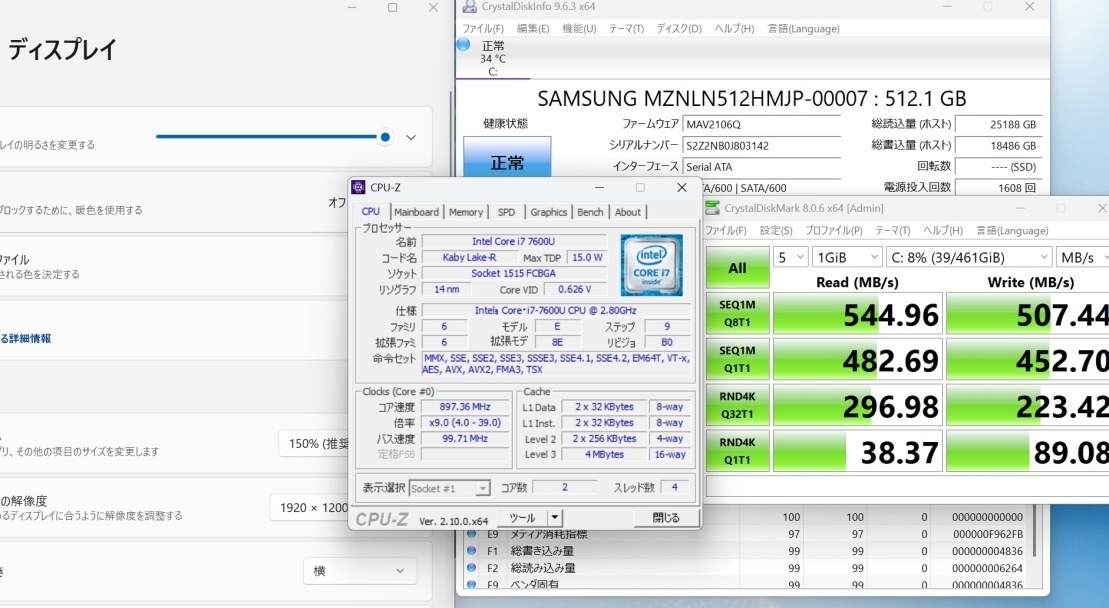The height and width of the screenshot is (608, 1109).
Task: Switch to the About tab in CPU-Z
Action: 627,212
